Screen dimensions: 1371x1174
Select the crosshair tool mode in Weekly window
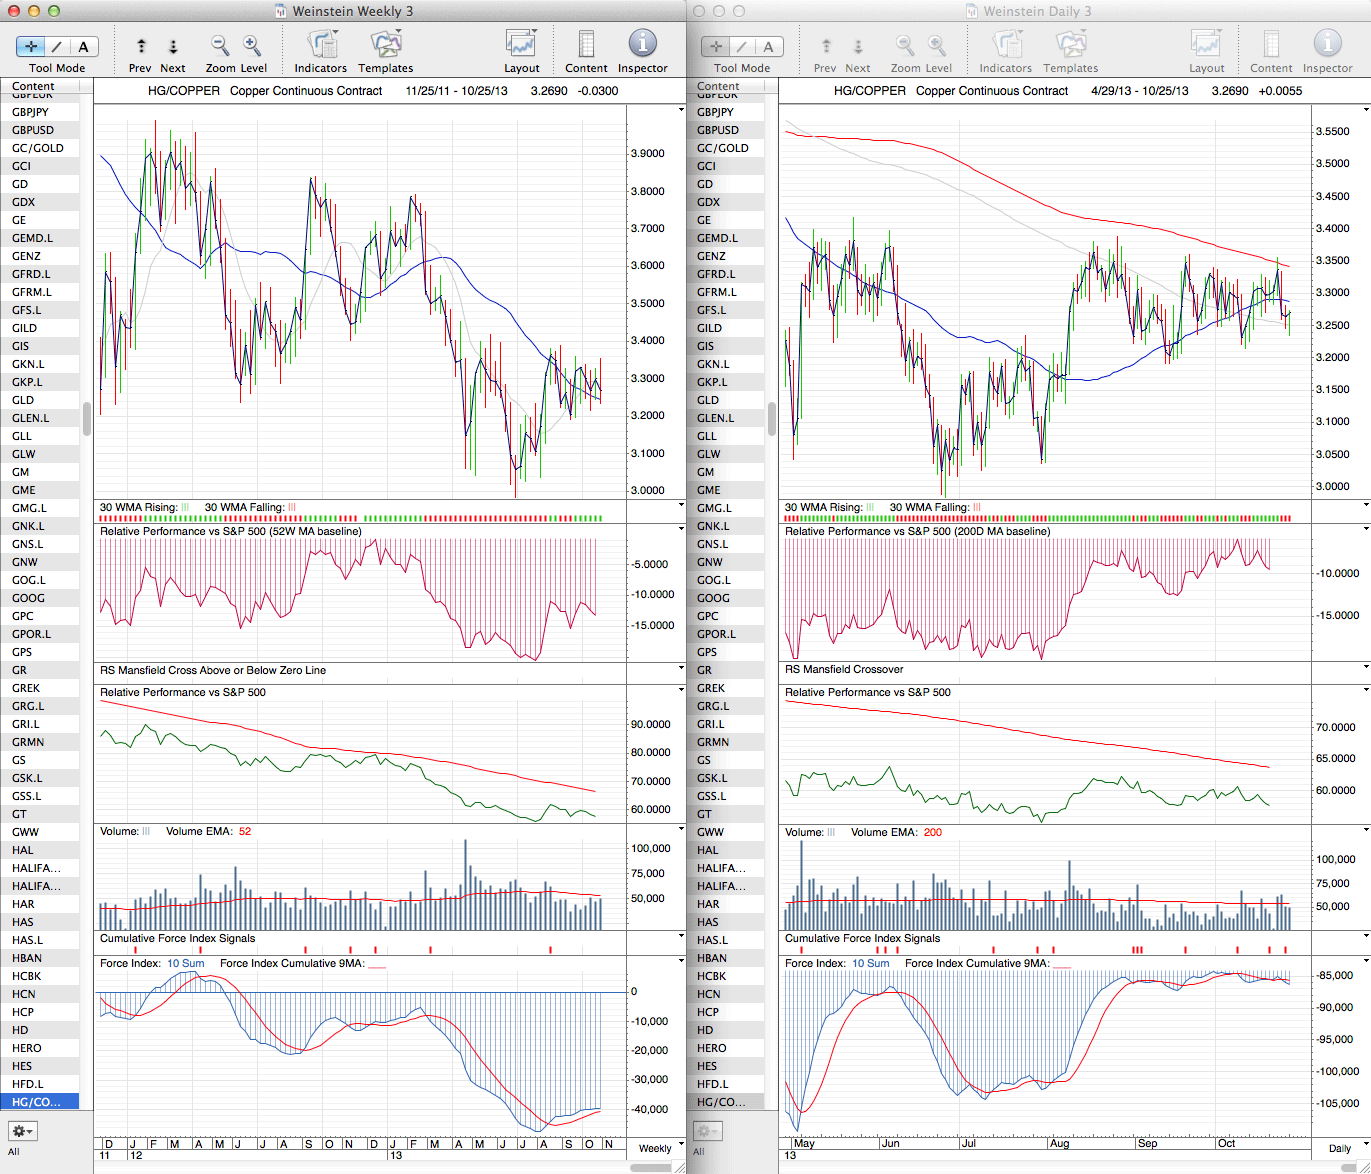[x=31, y=47]
